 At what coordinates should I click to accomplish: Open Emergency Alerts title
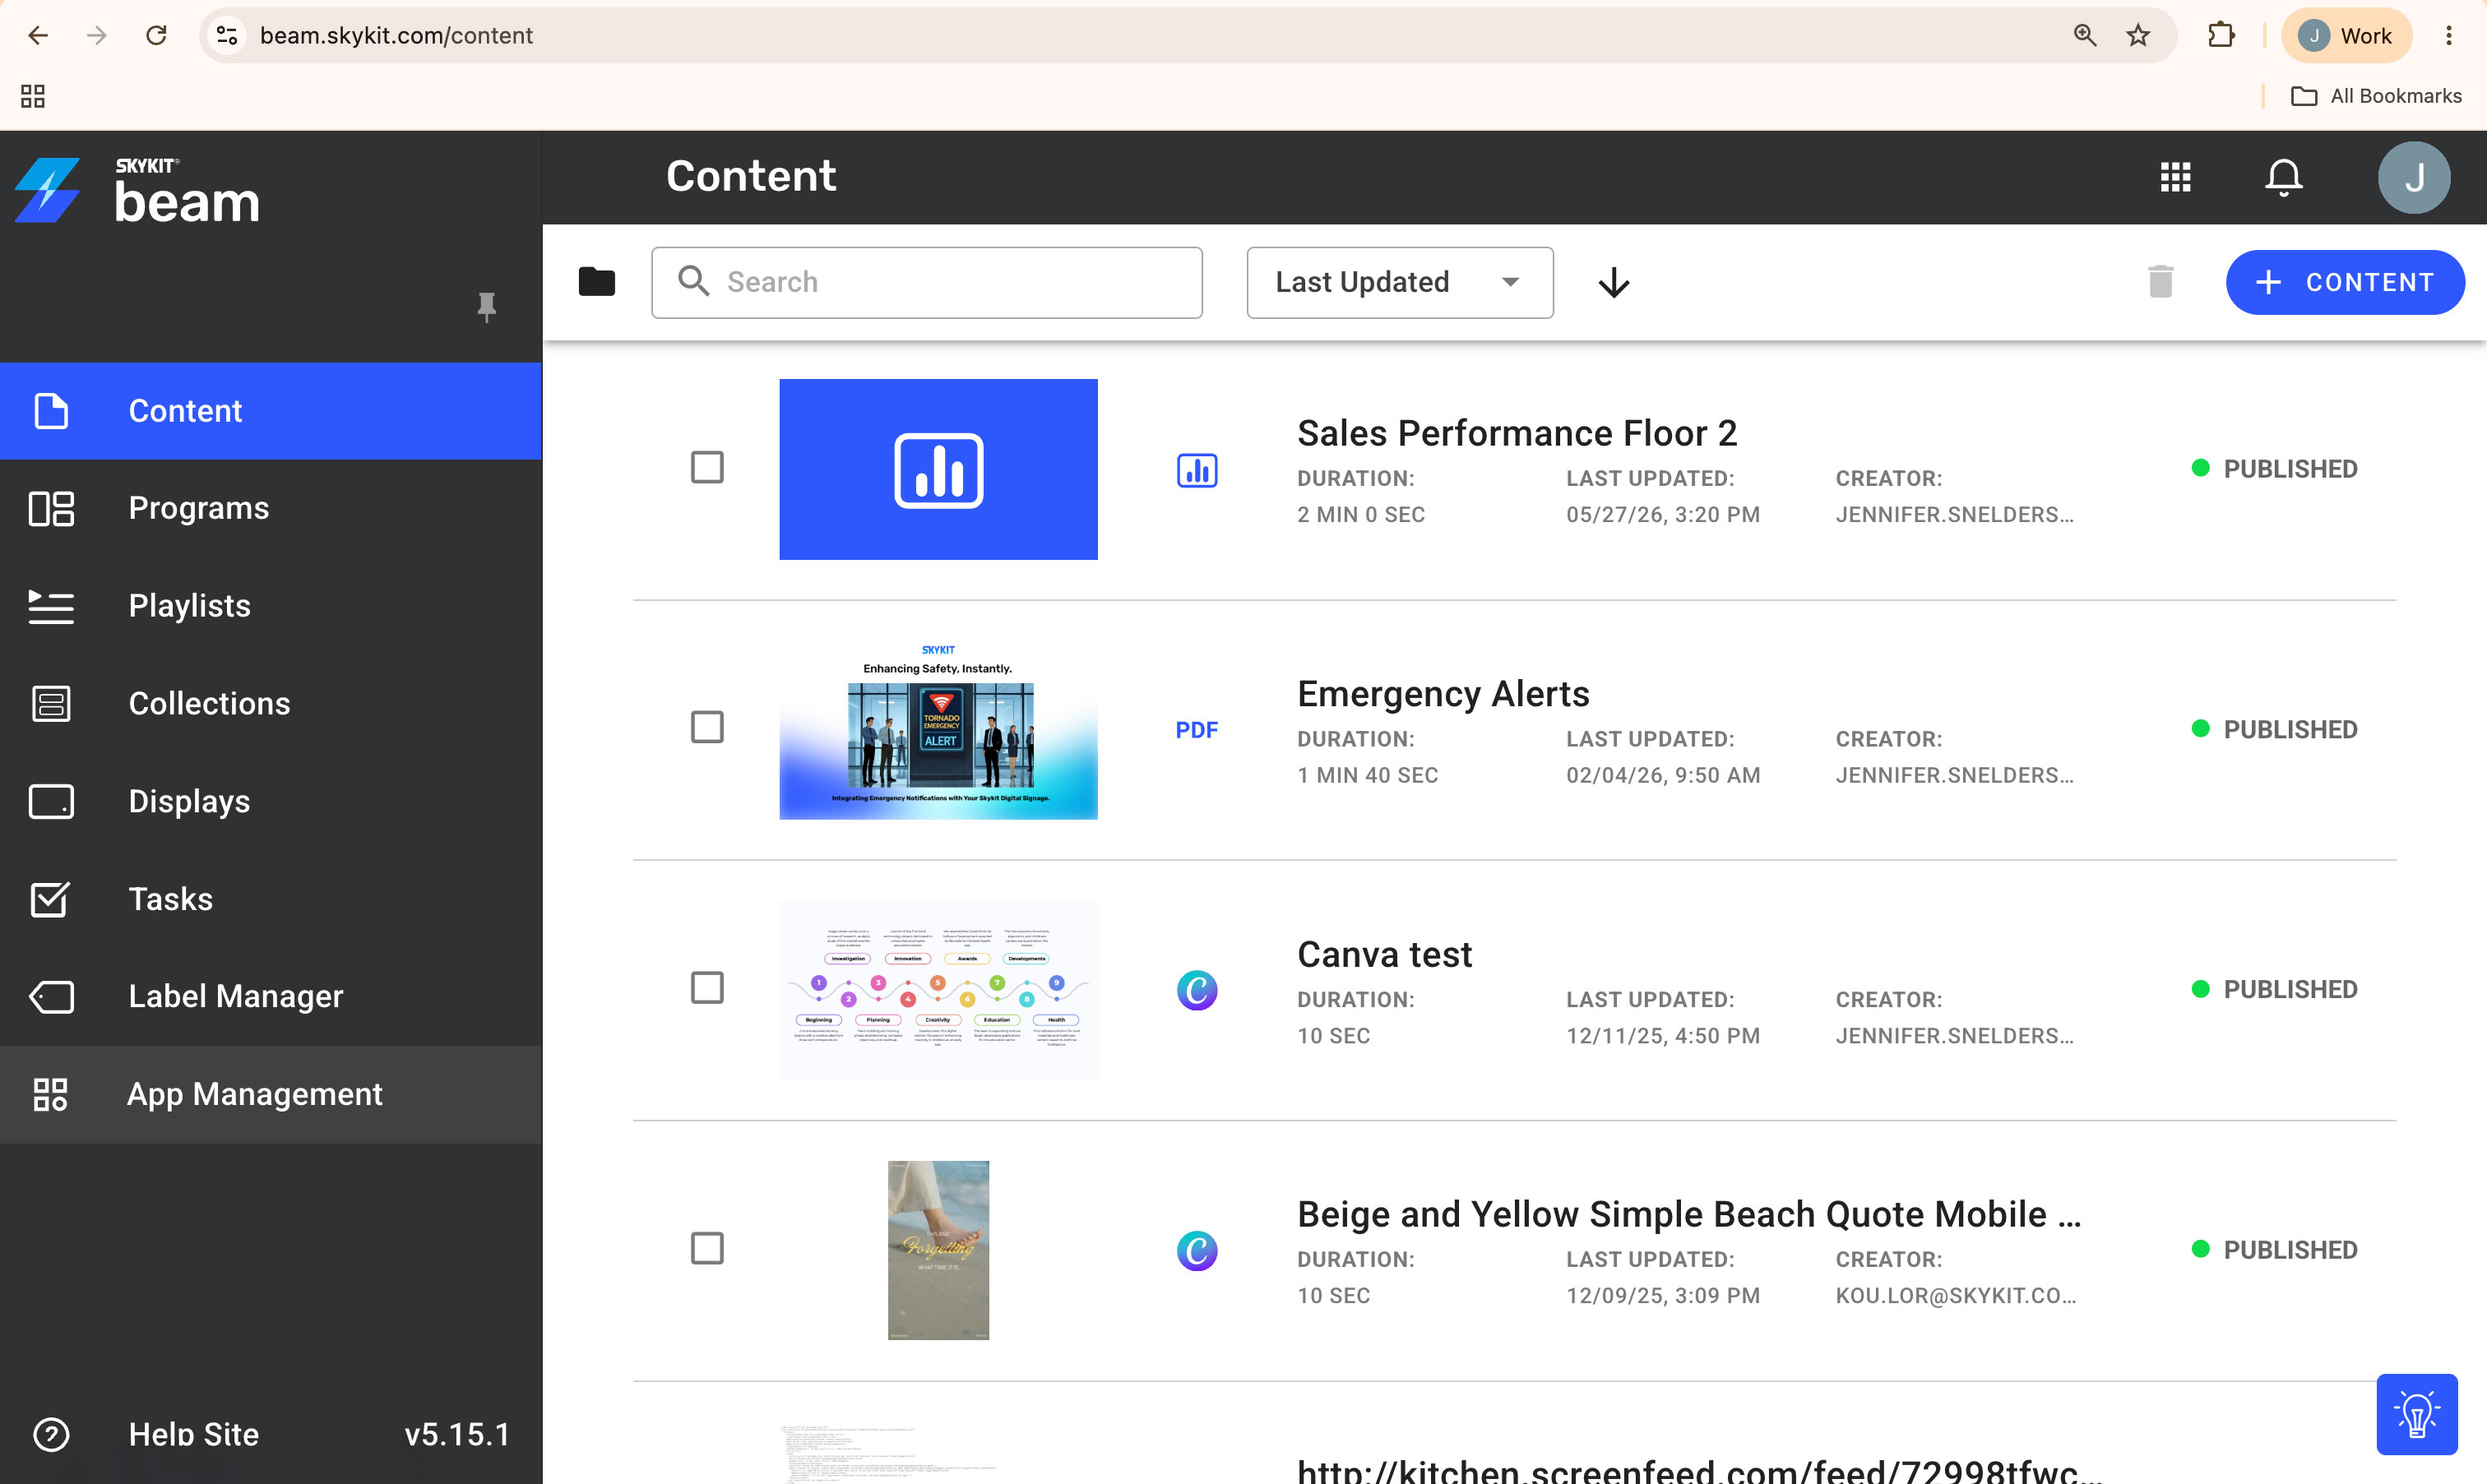click(x=1443, y=694)
